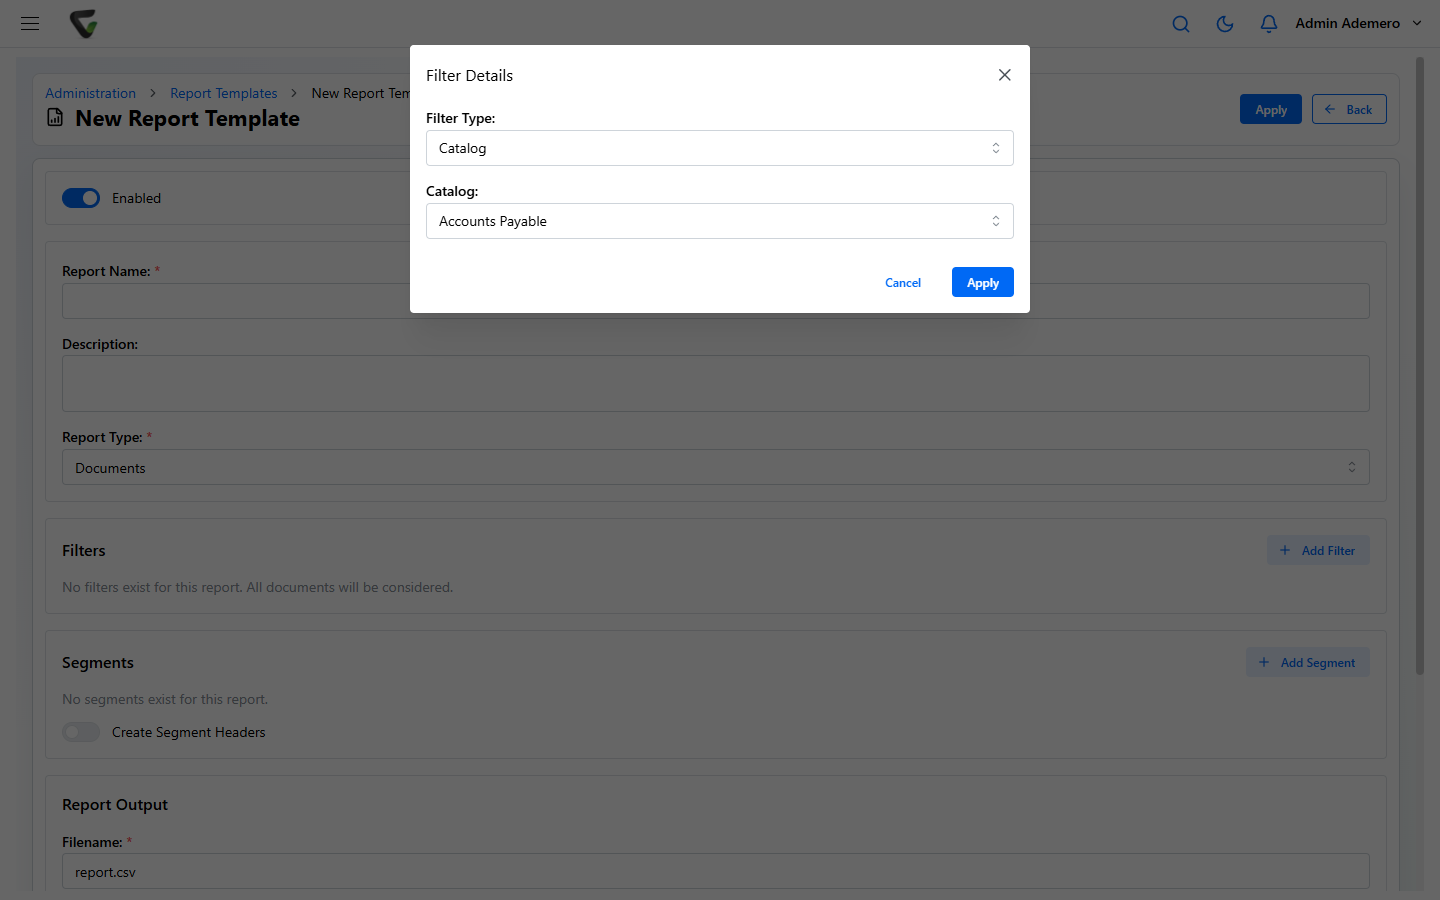1440x900 pixels.
Task: Open the Report Type dropdown
Action: tap(716, 467)
